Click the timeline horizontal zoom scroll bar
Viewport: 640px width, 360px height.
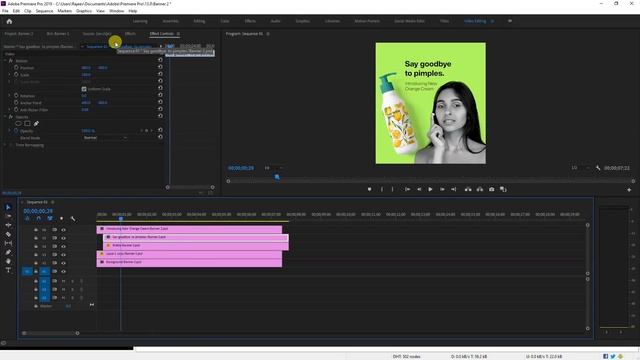click(x=51, y=333)
